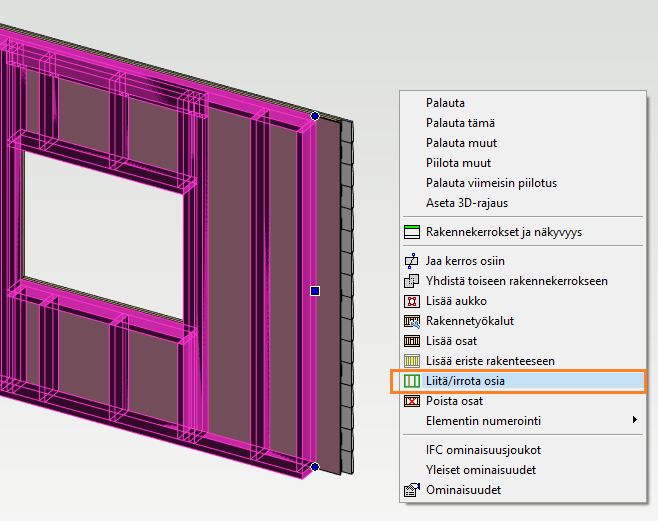The height and width of the screenshot is (521, 658).
Task: Open Rakennetyökalut via its icon
Action: pos(411,321)
